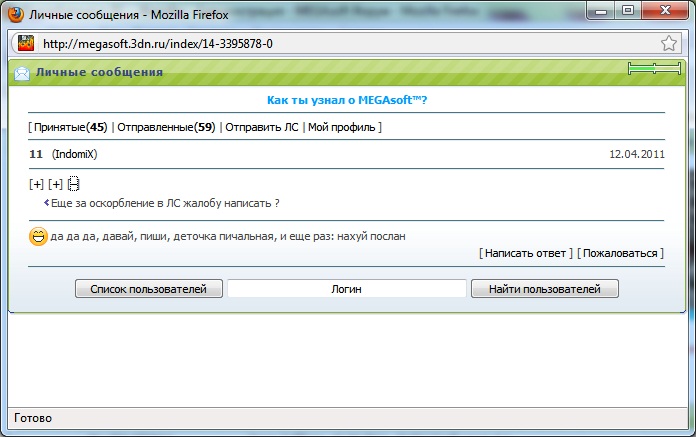Click the Список пользователей button

[149, 289]
